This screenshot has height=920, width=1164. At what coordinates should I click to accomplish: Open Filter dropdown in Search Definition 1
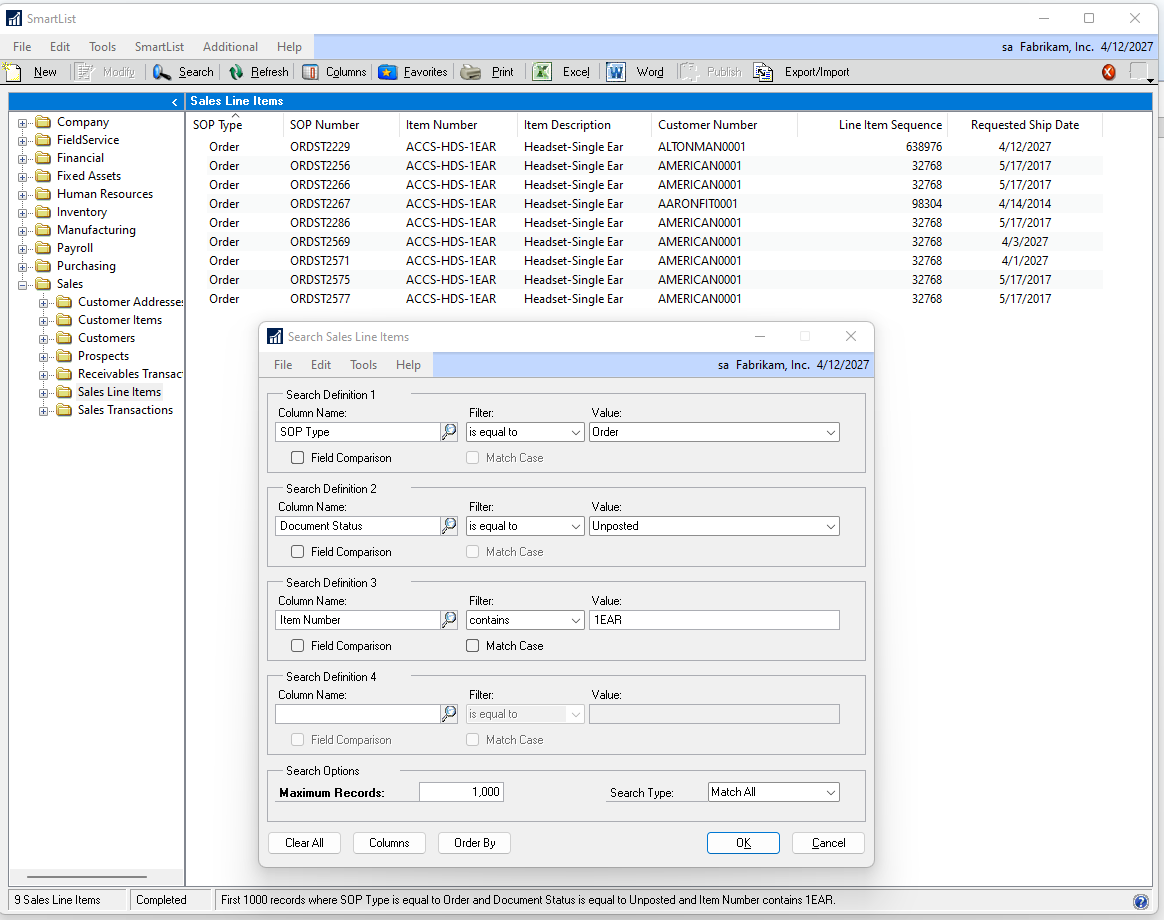[576, 432]
